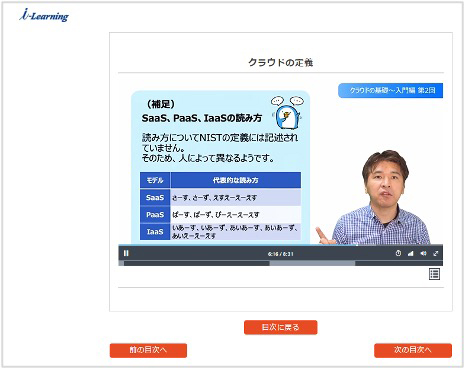Screen dimensions: 464x368
Task: Click the クラウドの基礎 入門編 第2回 label
Action: [x=390, y=90]
